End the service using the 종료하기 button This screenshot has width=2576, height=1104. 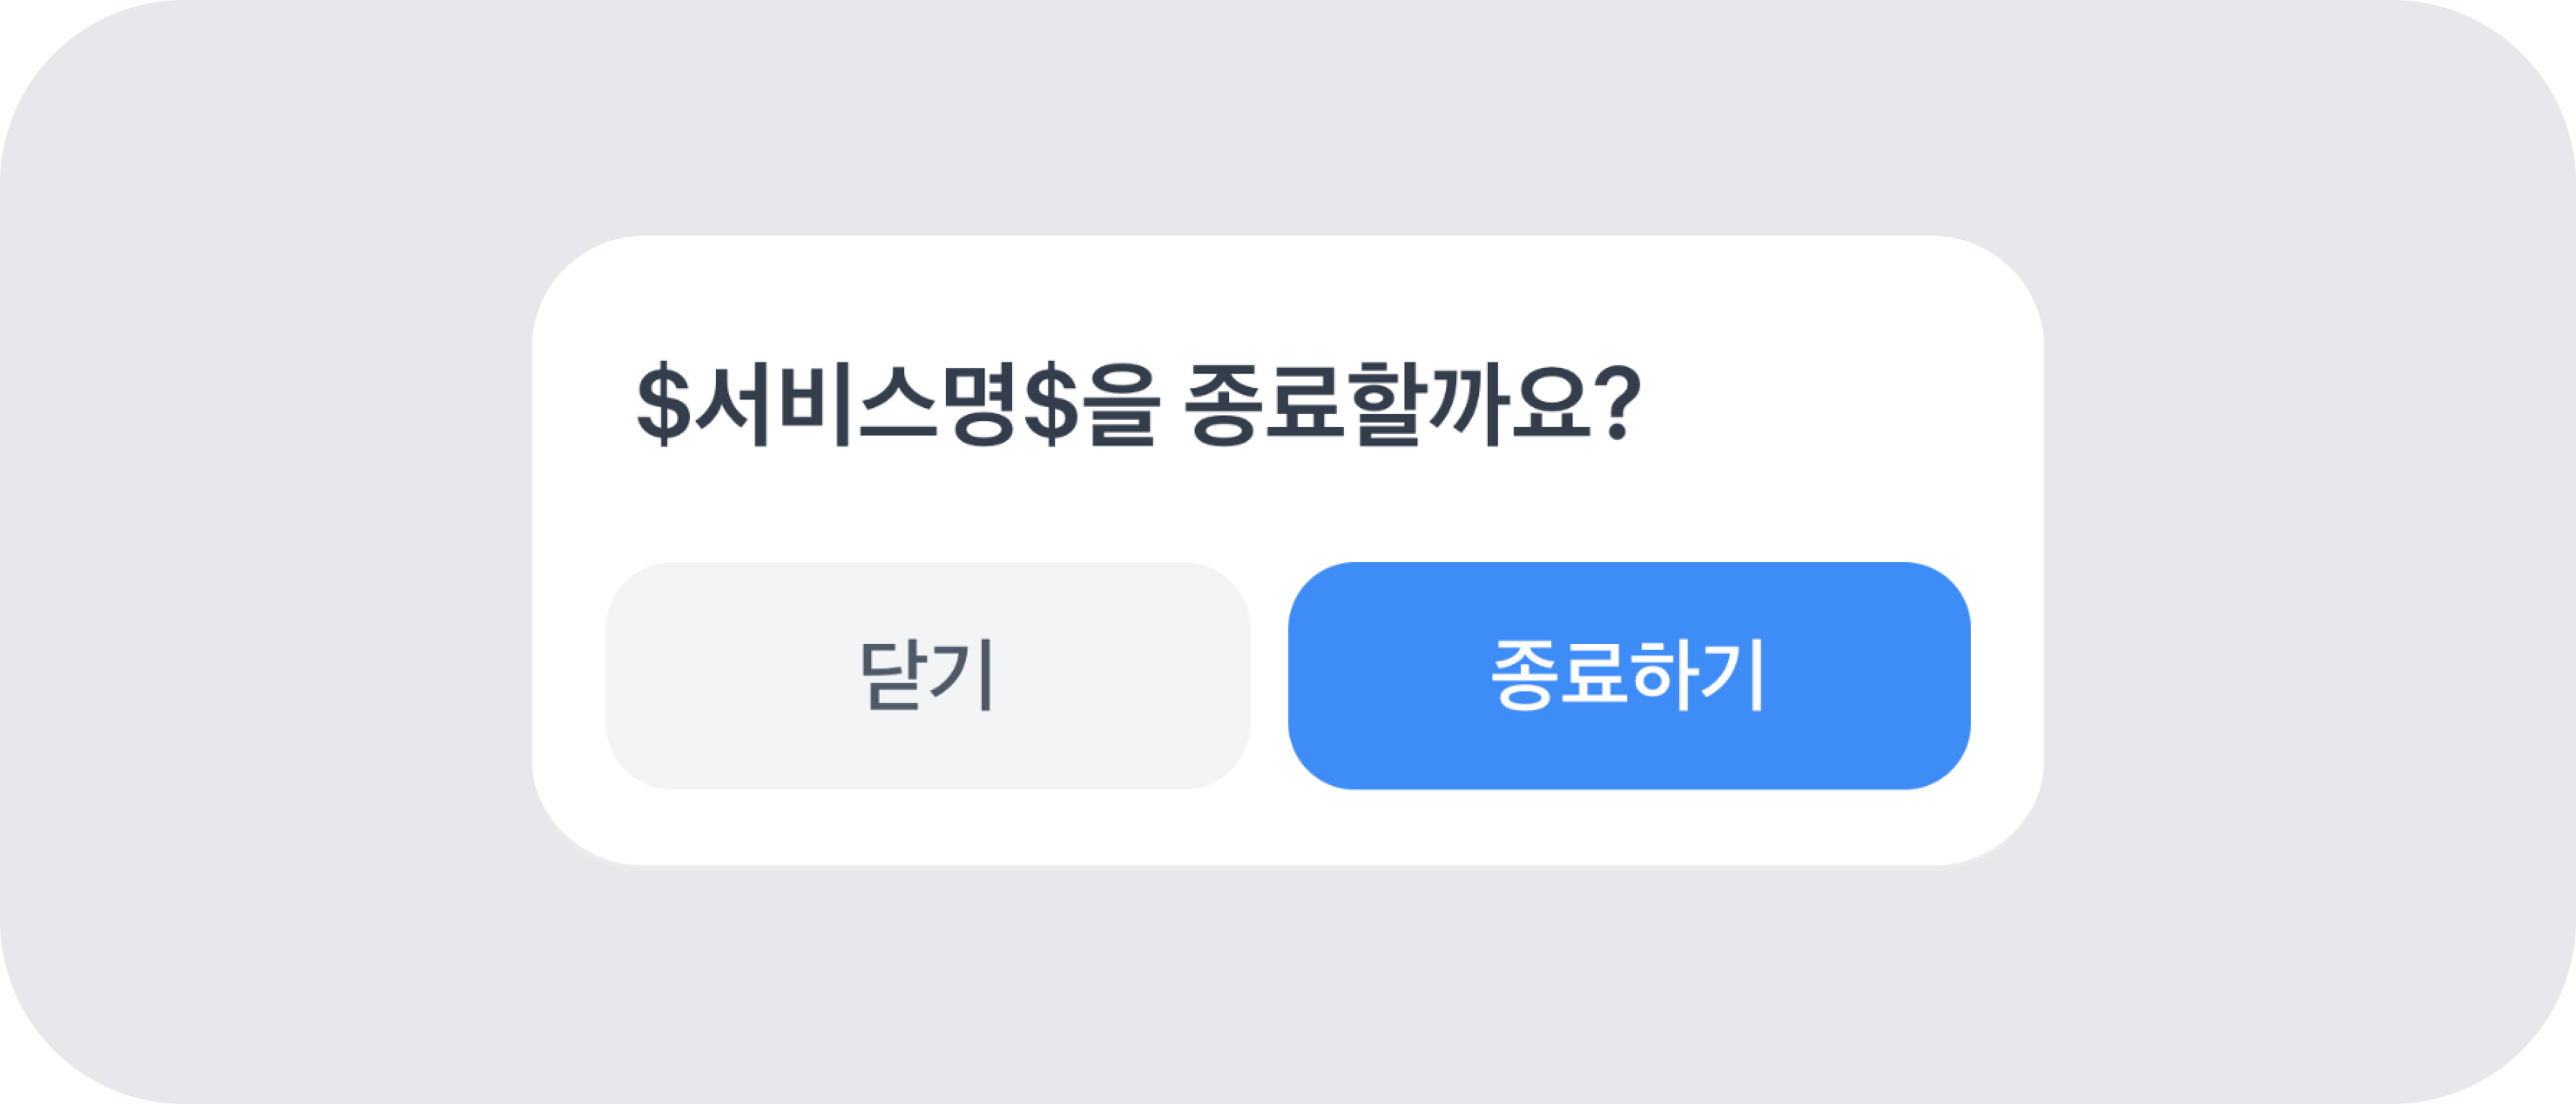pyautogui.click(x=1628, y=676)
